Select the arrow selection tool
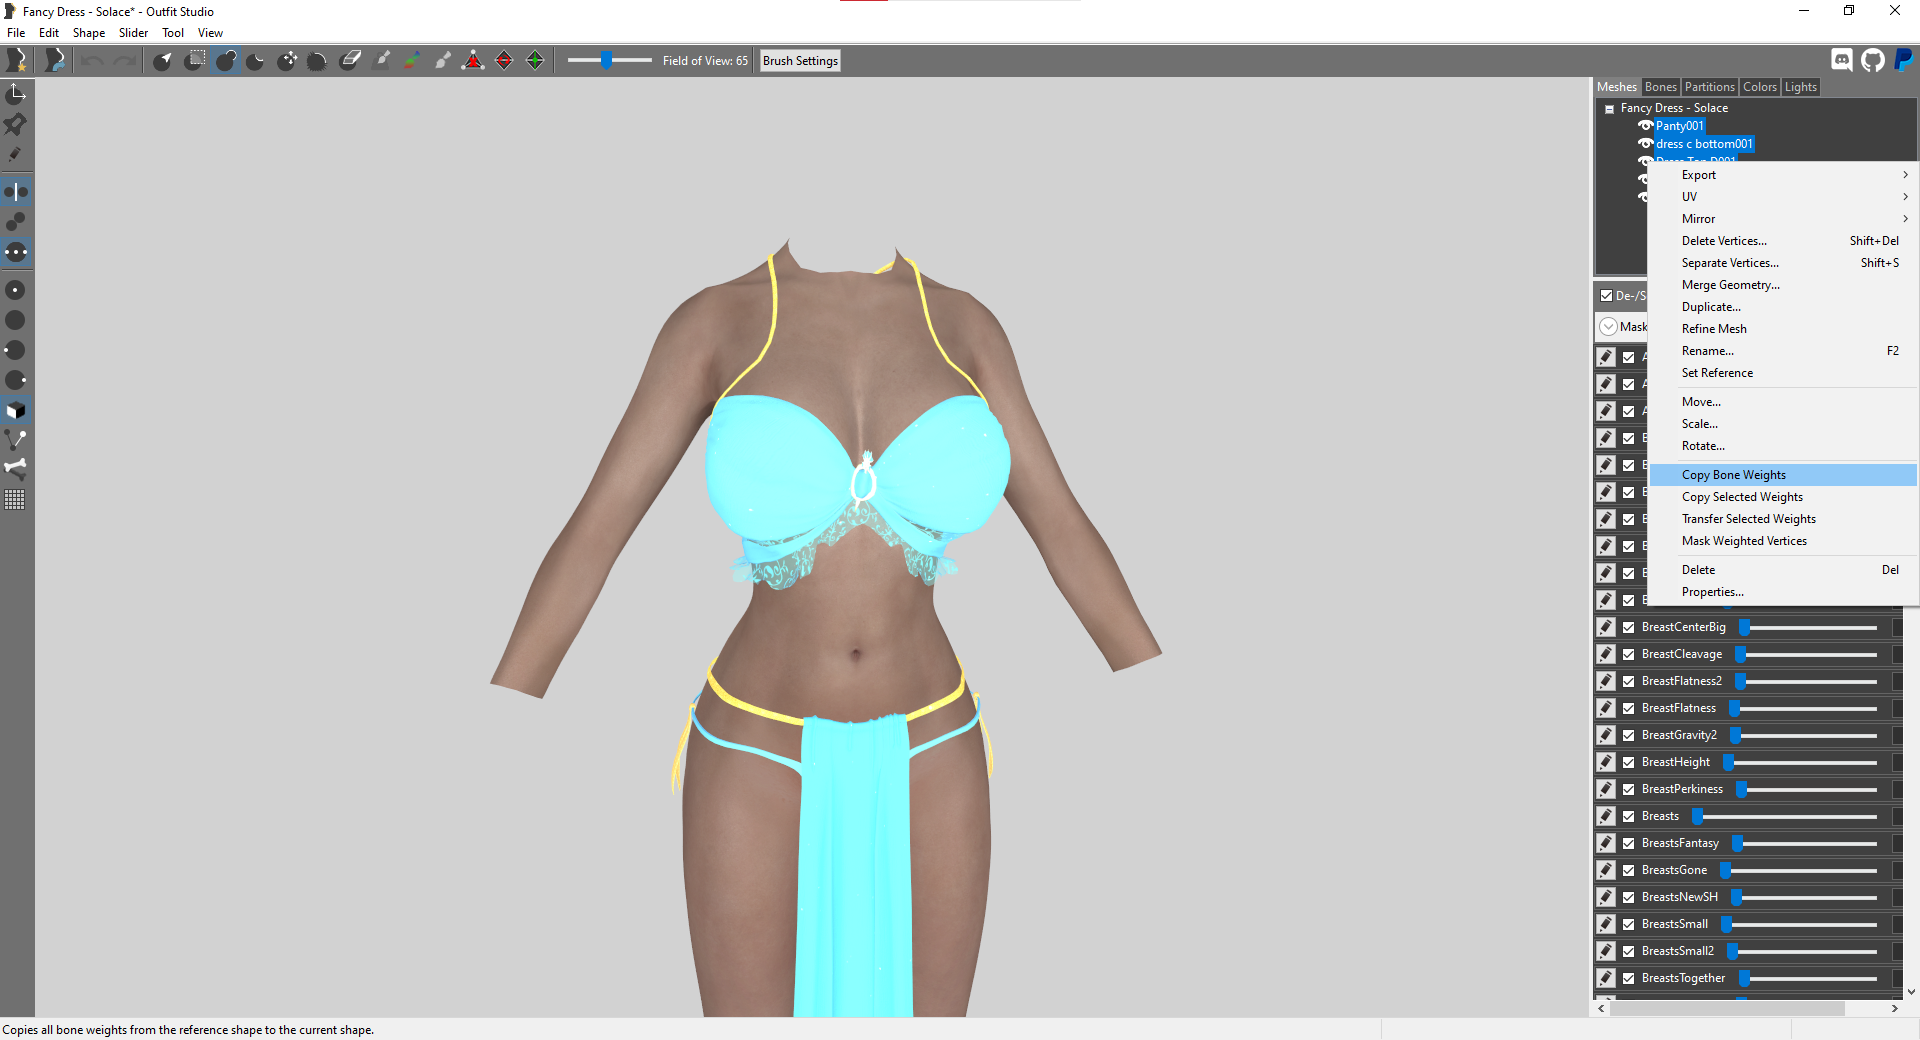The height and width of the screenshot is (1040, 1920). pyautogui.click(x=163, y=61)
